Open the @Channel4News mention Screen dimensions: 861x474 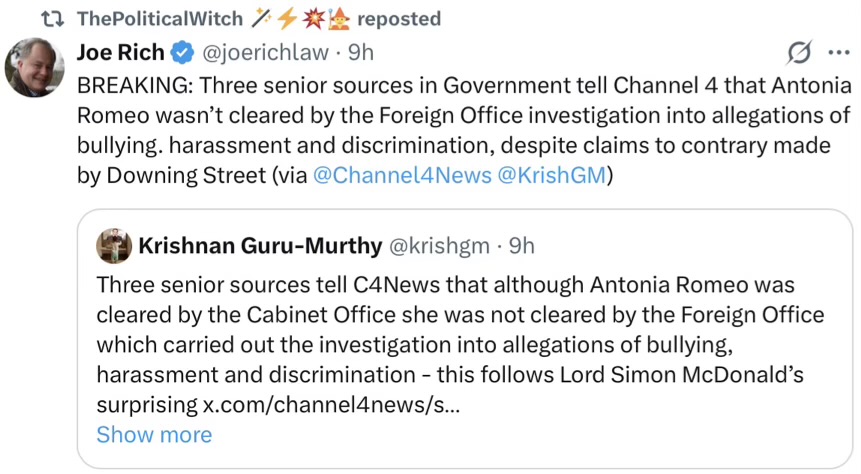(x=402, y=175)
